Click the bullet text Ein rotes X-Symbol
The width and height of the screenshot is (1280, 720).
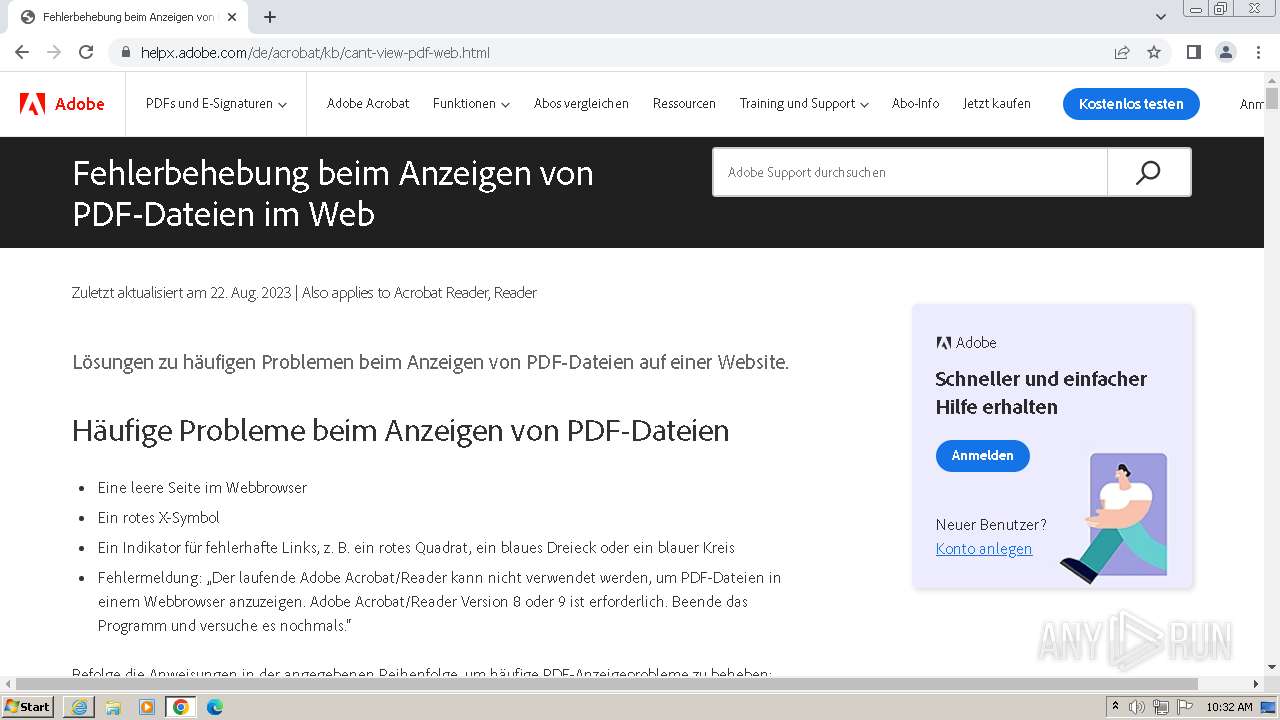158,518
